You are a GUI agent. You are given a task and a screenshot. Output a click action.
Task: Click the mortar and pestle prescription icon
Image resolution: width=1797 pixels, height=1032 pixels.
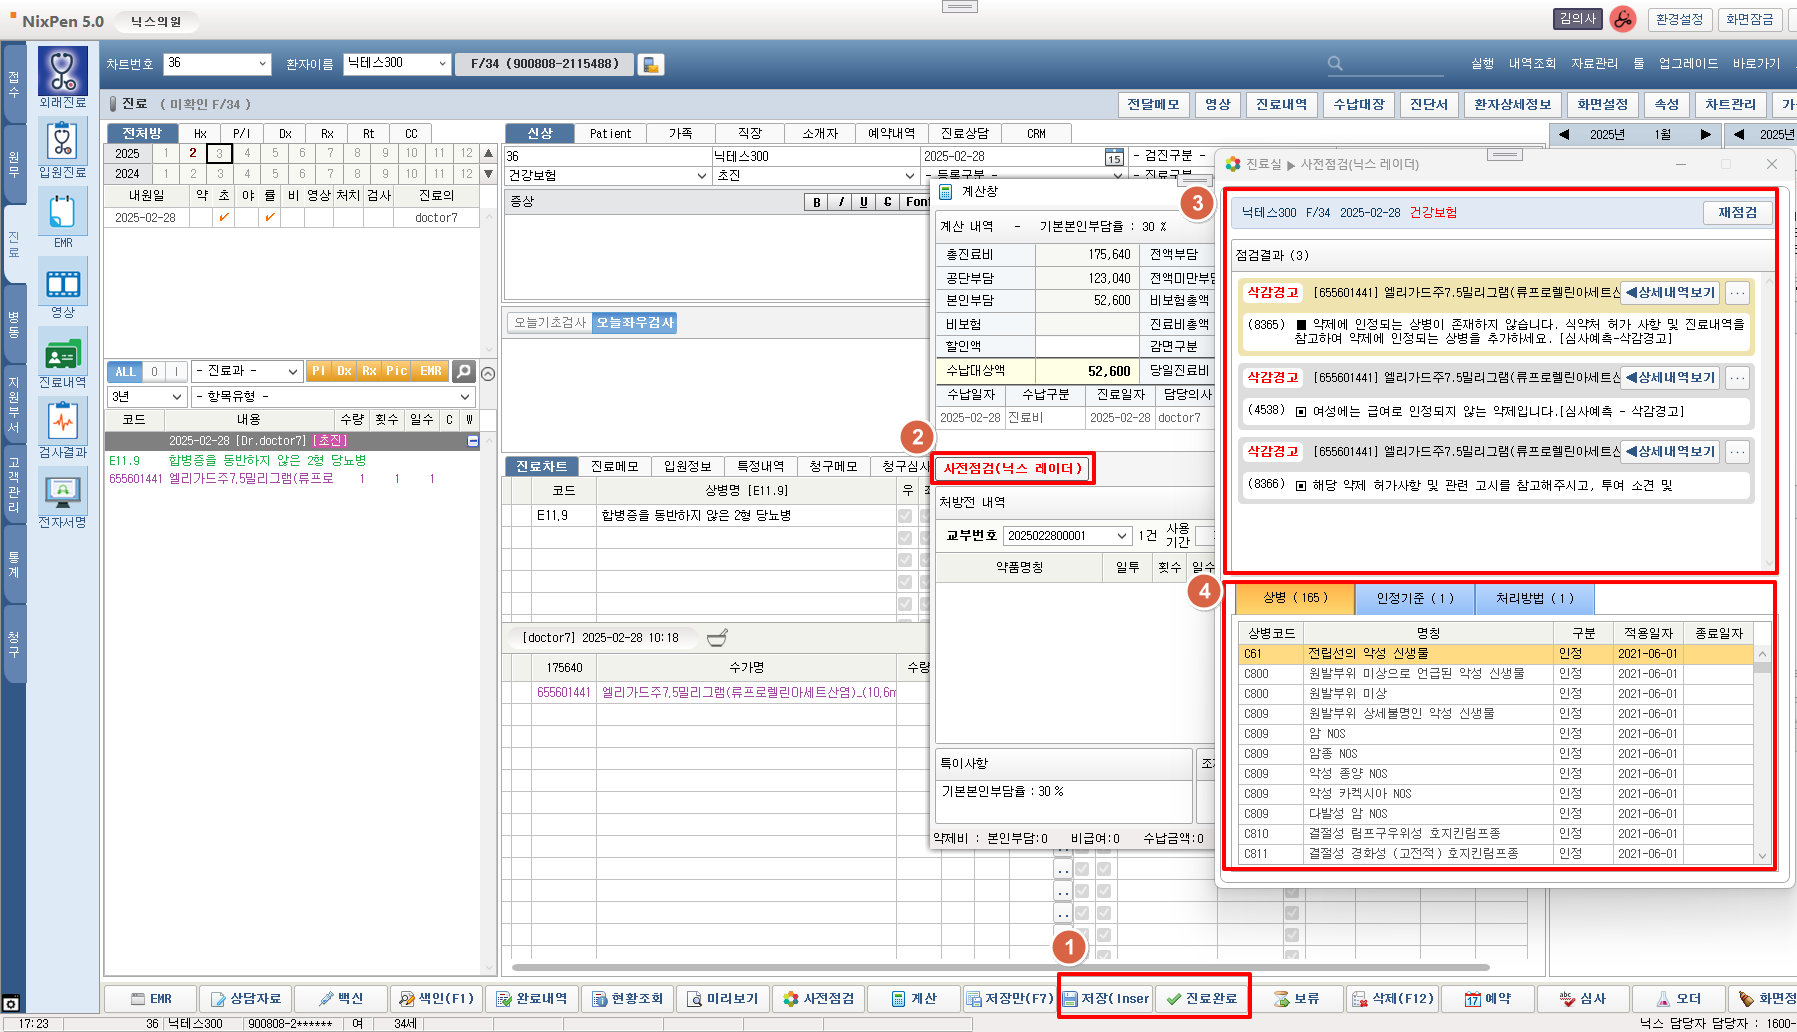pos(717,637)
